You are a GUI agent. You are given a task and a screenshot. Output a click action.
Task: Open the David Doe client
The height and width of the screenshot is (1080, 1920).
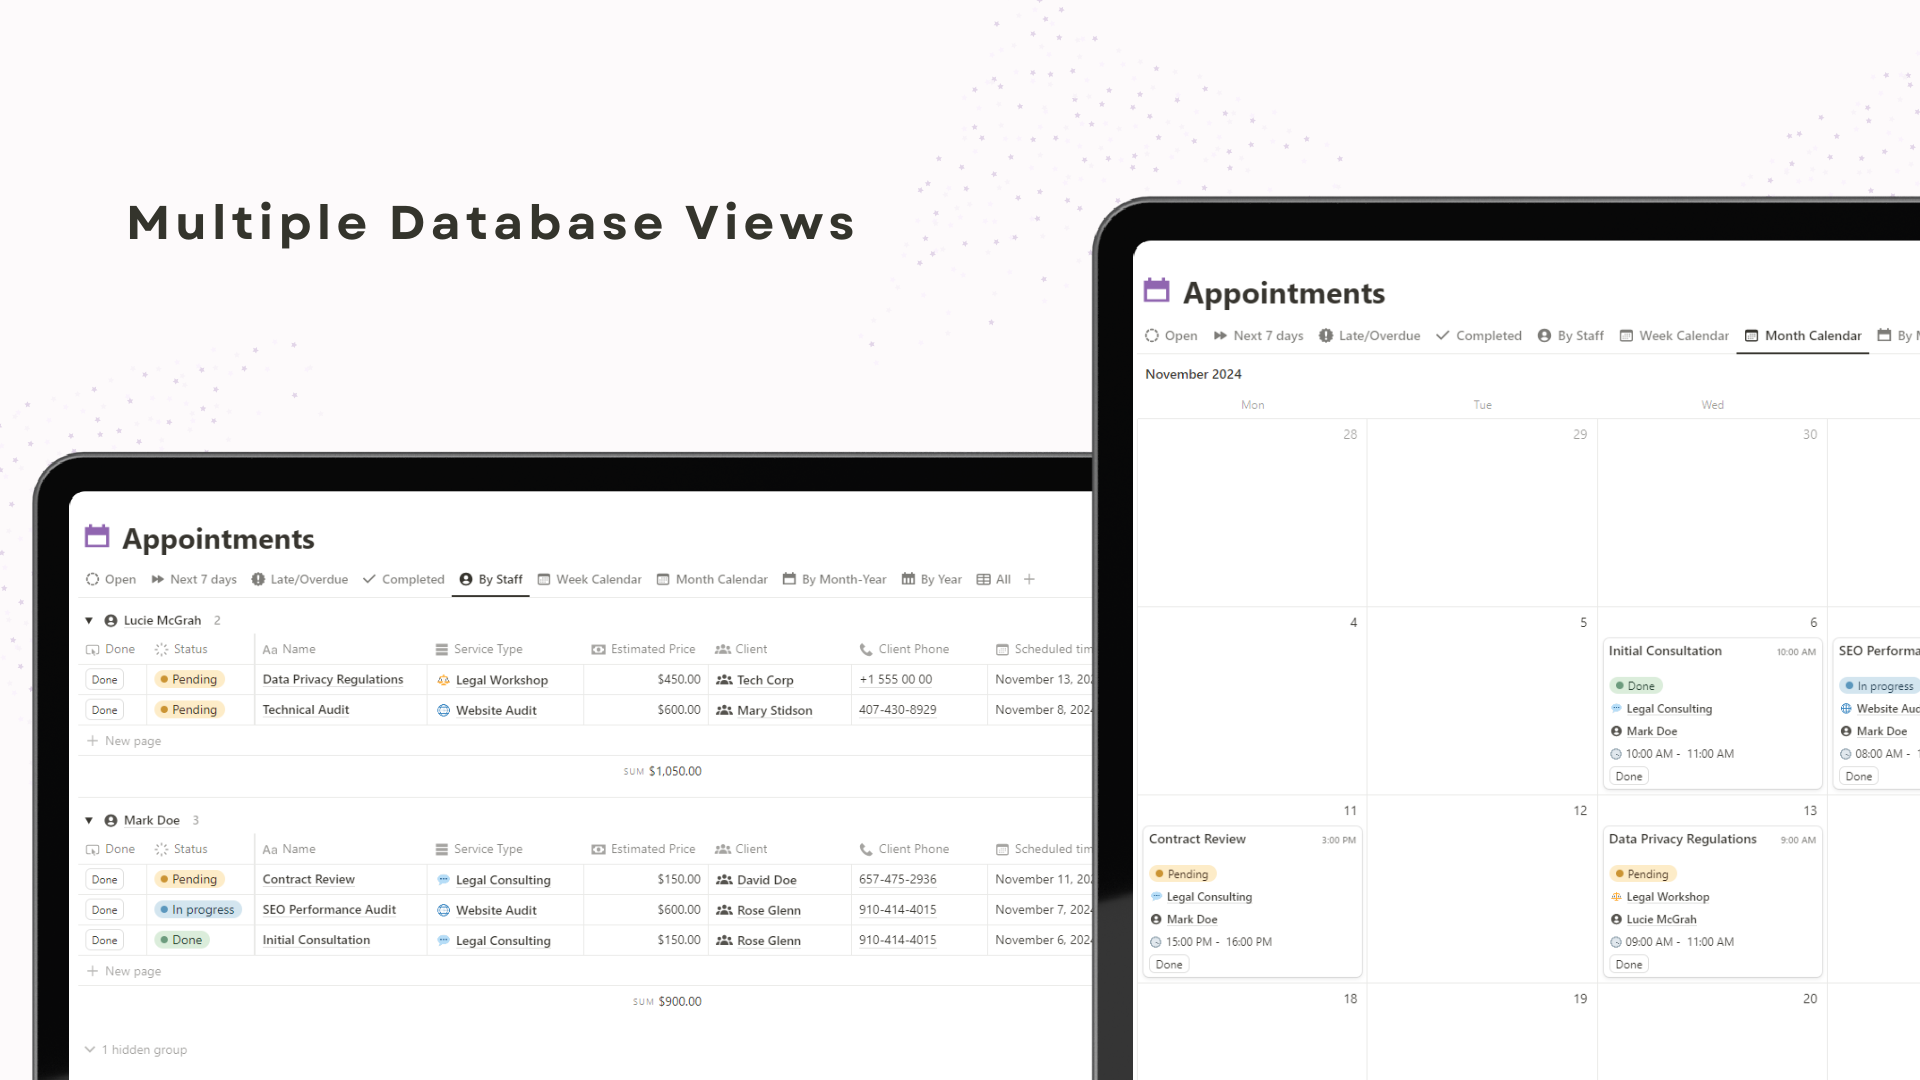click(756, 880)
